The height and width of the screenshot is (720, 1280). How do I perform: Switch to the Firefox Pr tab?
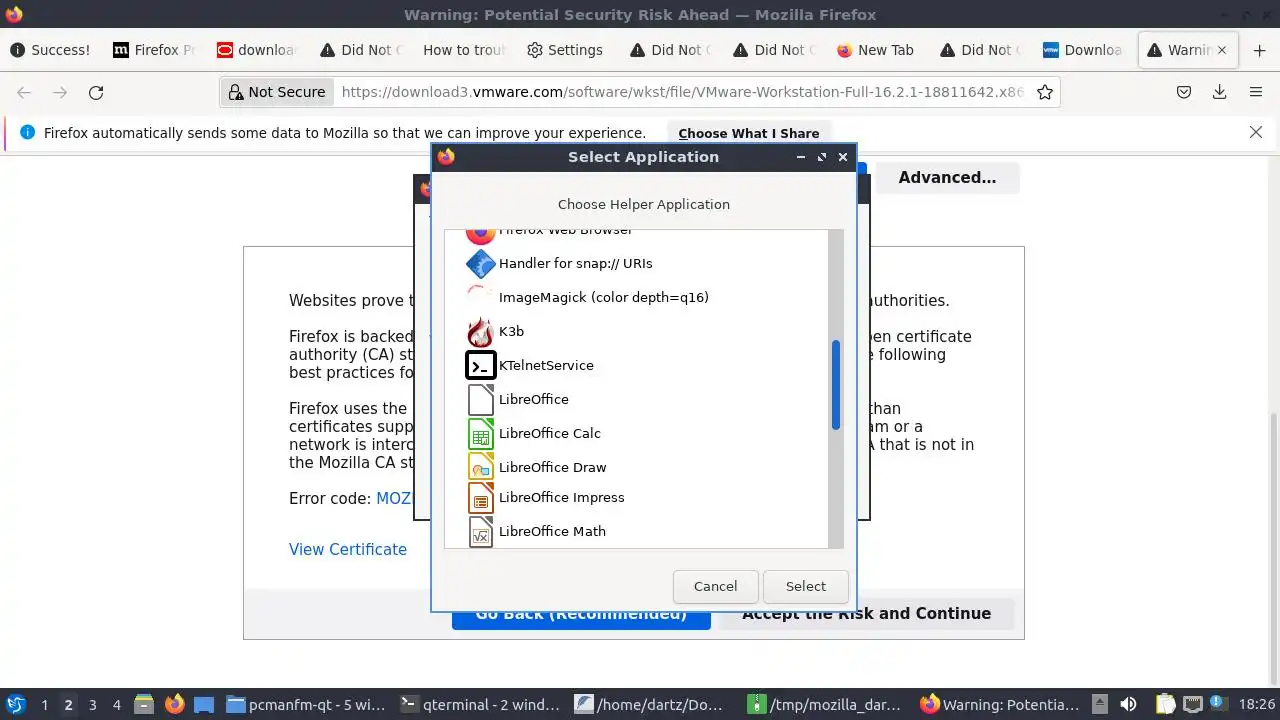[x=154, y=50]
